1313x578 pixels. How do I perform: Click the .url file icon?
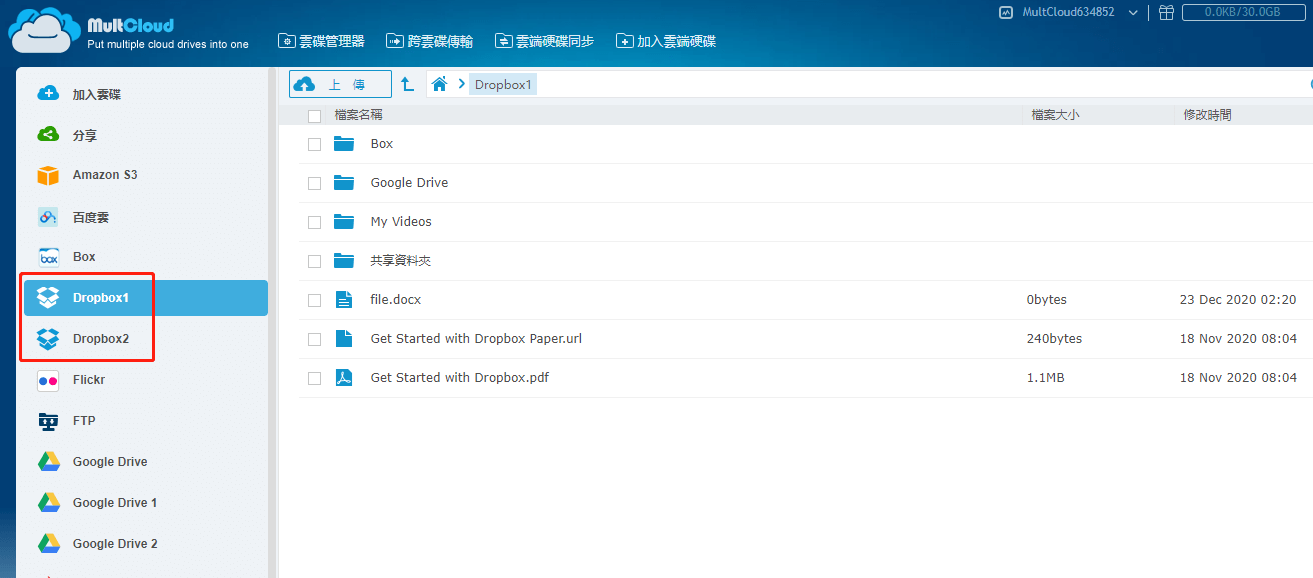[344, 338]
